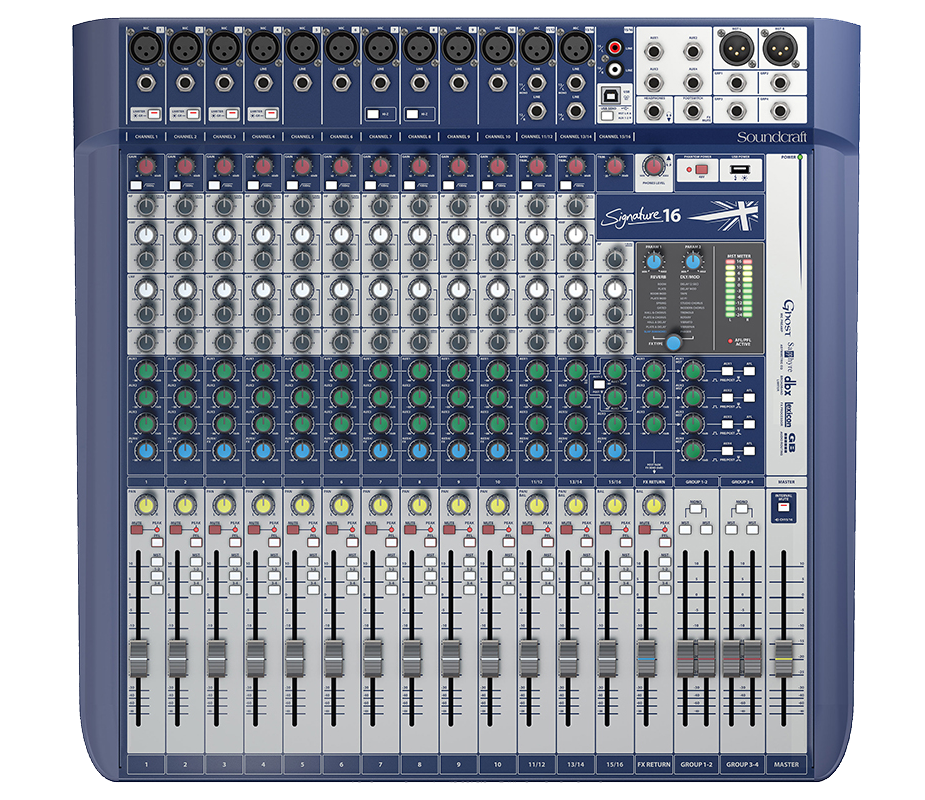The image size is (925, 800).
Task: Click the FX TYPE selector knob
Action: pyautogui.click(x=673, y=343)
